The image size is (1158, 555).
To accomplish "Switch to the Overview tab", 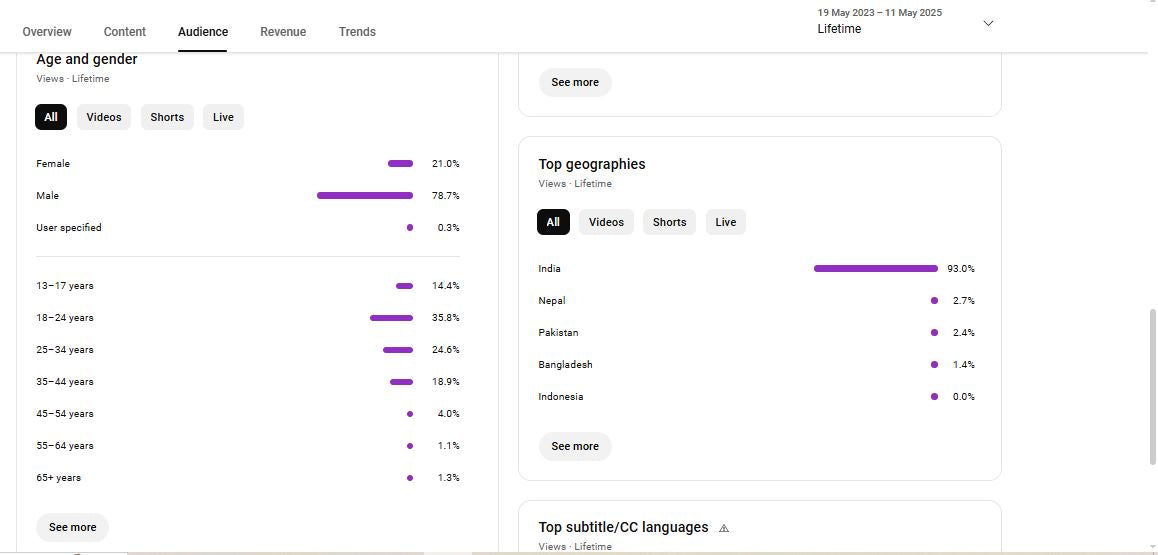I will coord(47,32).
